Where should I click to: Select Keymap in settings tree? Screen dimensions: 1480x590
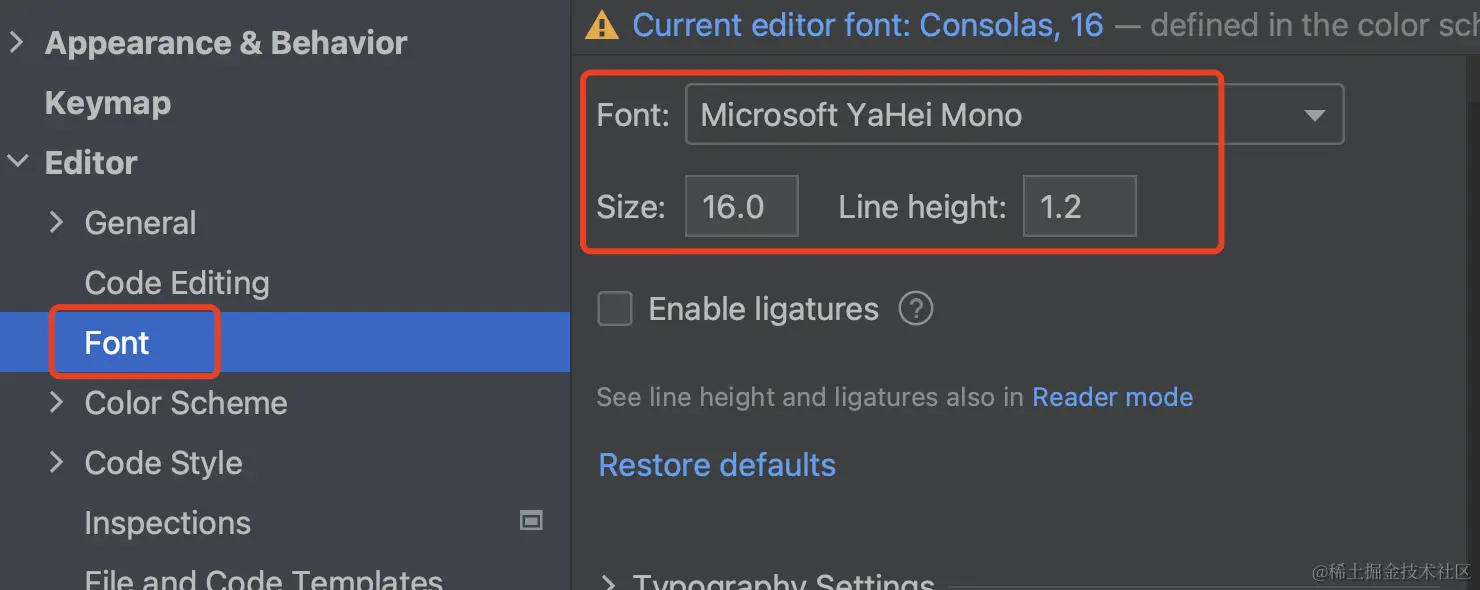pos(108,103)
